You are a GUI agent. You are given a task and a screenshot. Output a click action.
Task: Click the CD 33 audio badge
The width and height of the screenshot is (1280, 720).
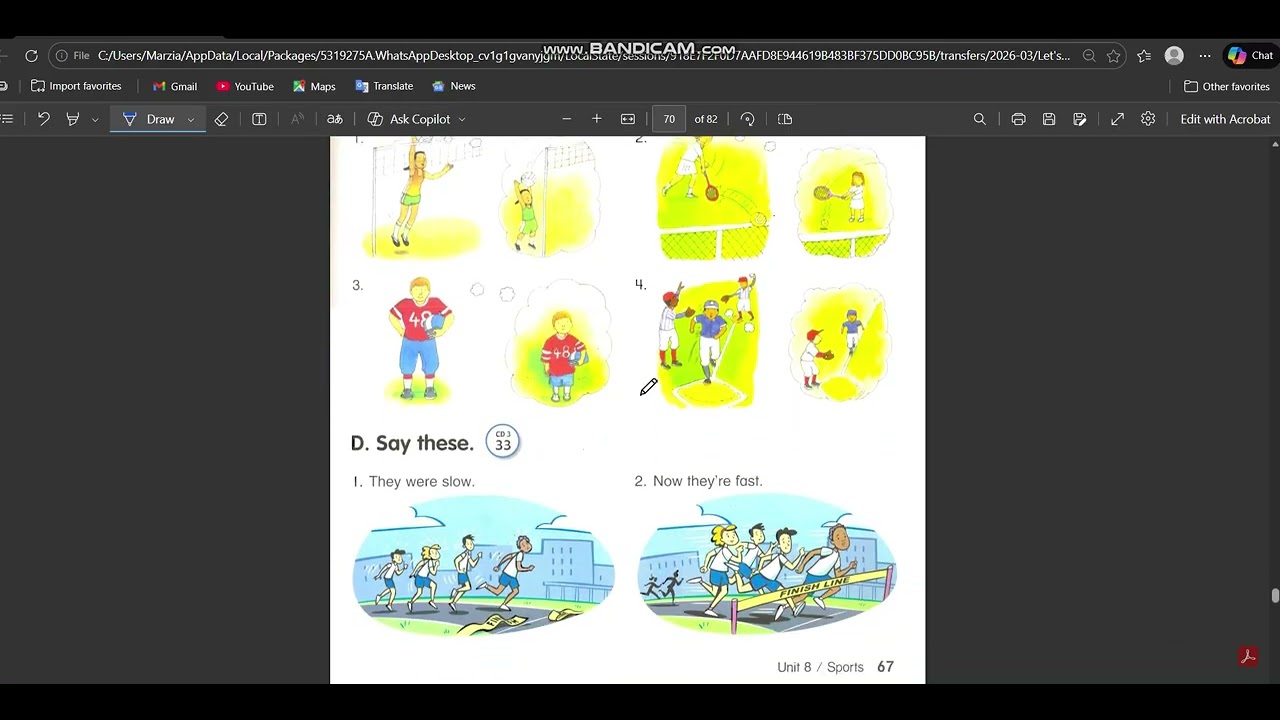point(503,441)
